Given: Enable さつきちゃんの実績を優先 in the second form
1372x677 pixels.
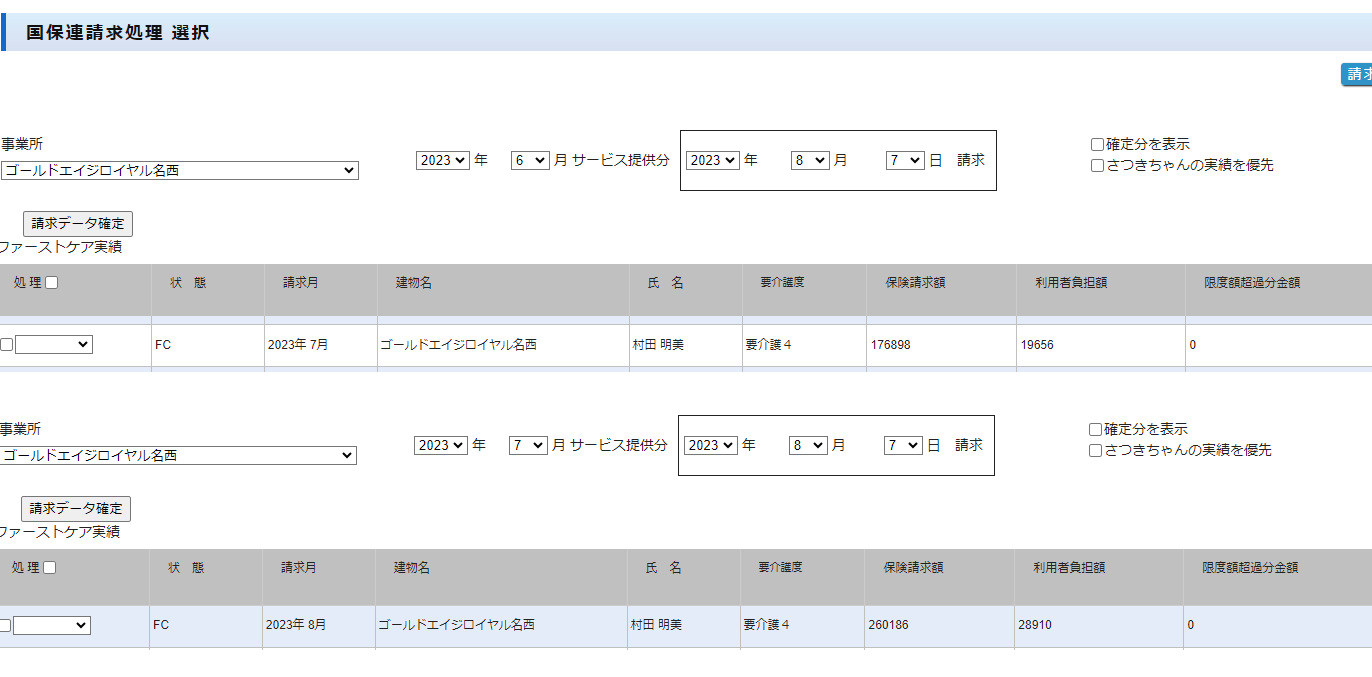Looking at the screenshot, I should tap(1095, 451).
